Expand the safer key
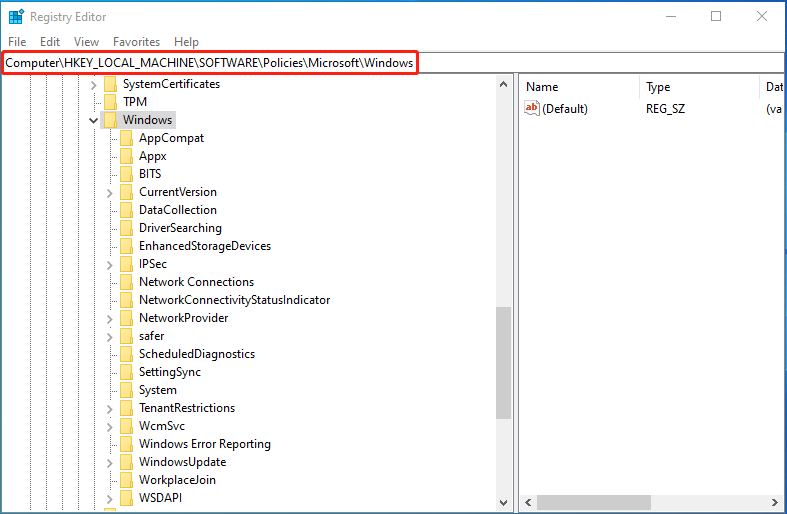Image resolution: width=787 pixels, height=514 pixels. [109, 337]
